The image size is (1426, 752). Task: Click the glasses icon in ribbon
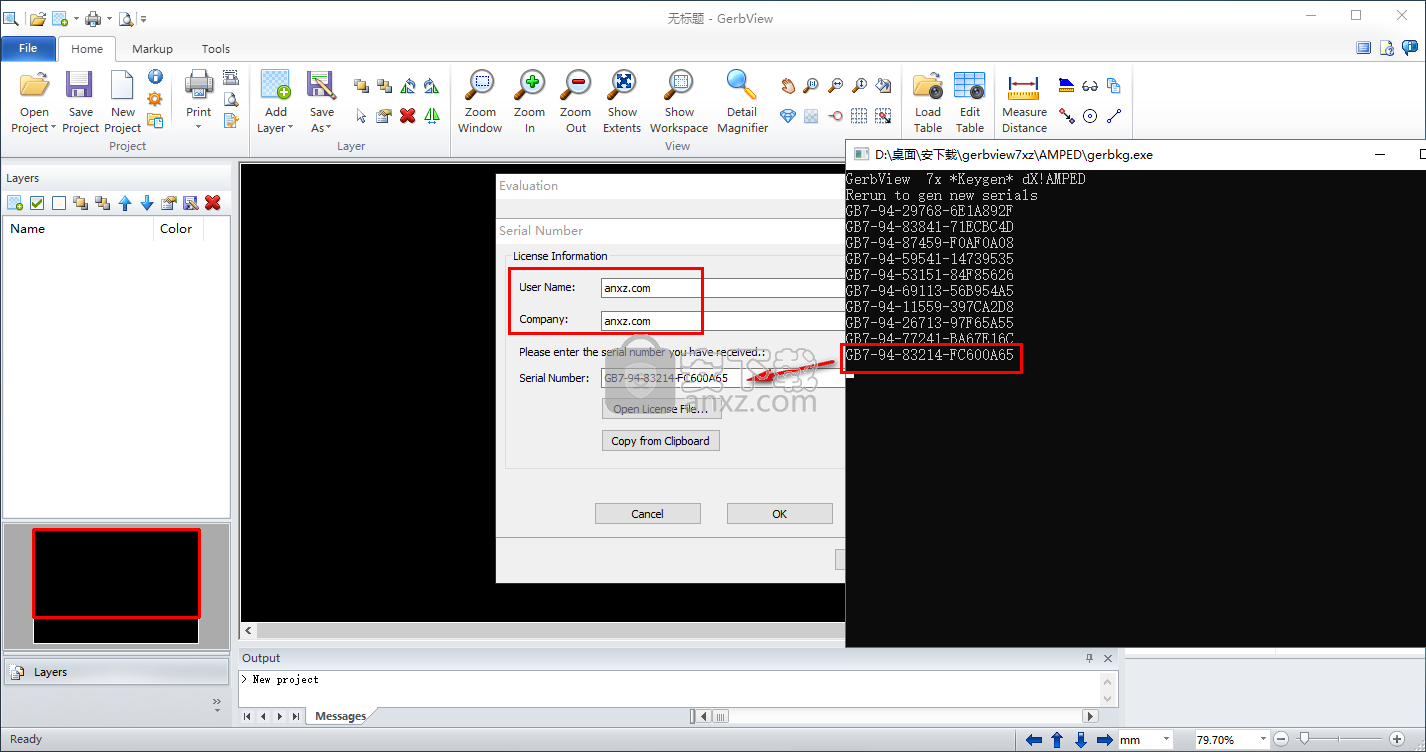coord(1090,86)
